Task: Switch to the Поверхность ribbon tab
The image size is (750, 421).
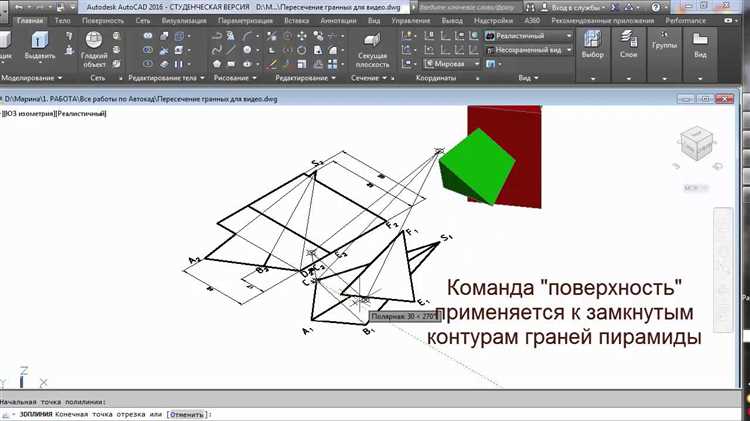Action: point(103,21)
